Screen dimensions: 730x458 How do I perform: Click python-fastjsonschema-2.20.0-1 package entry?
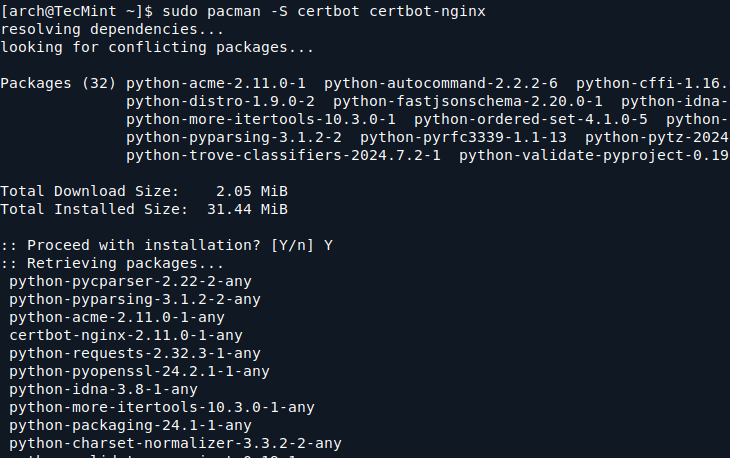[468, 101]
